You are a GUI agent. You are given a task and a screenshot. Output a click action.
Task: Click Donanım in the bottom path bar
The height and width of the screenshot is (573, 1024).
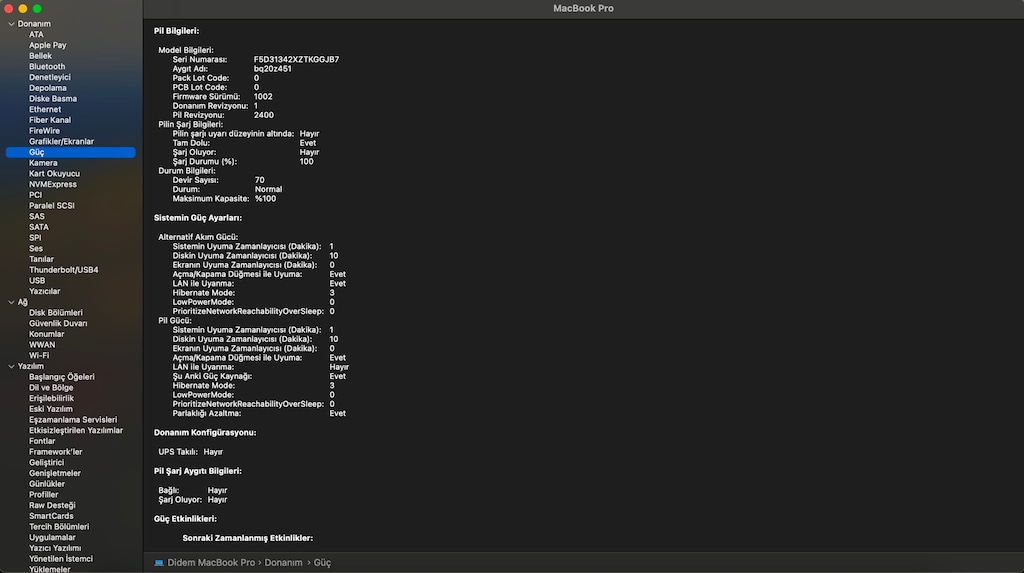[x=283, y=563]
